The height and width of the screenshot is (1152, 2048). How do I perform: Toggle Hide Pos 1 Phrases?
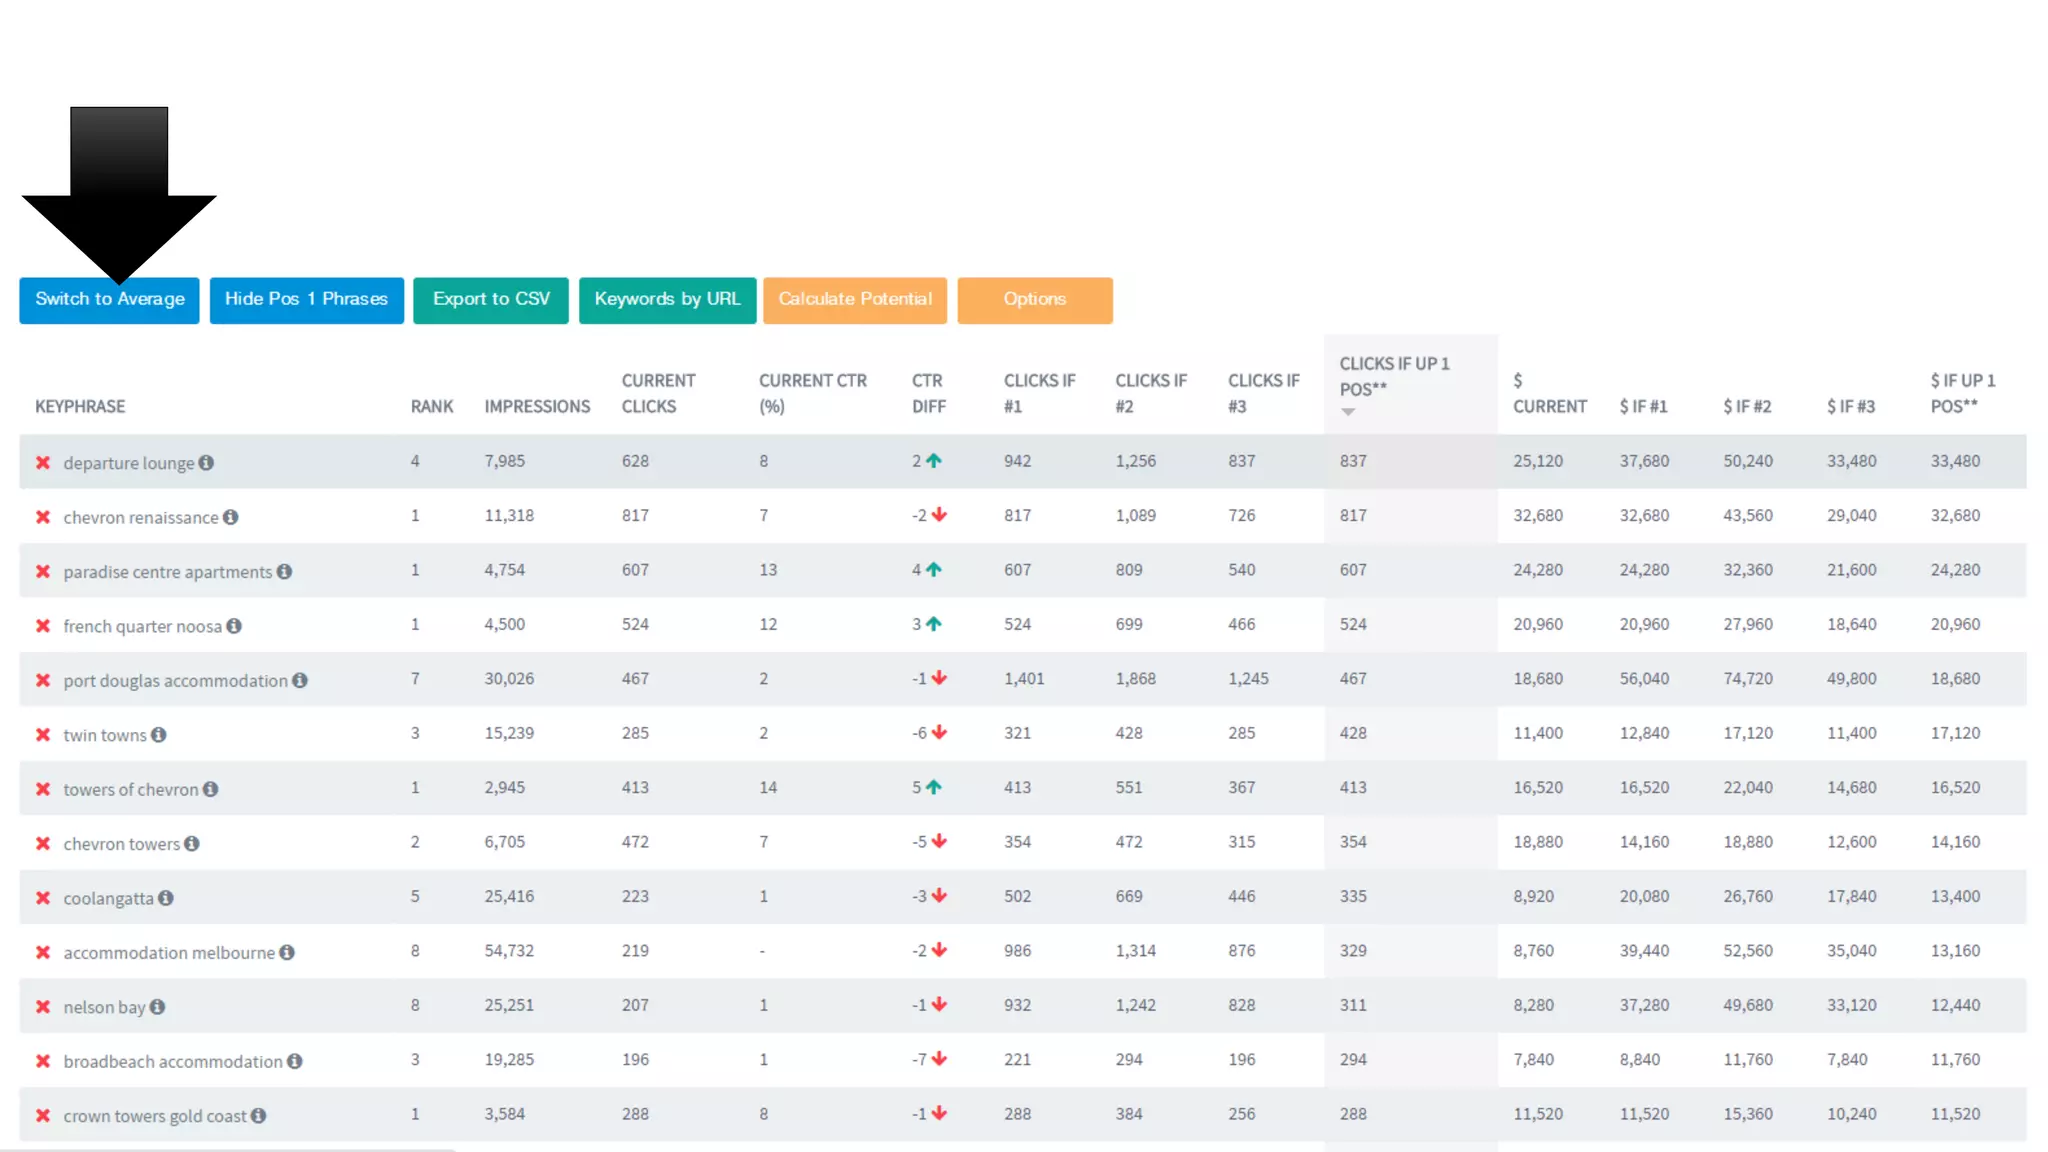[x=306, y=300]
